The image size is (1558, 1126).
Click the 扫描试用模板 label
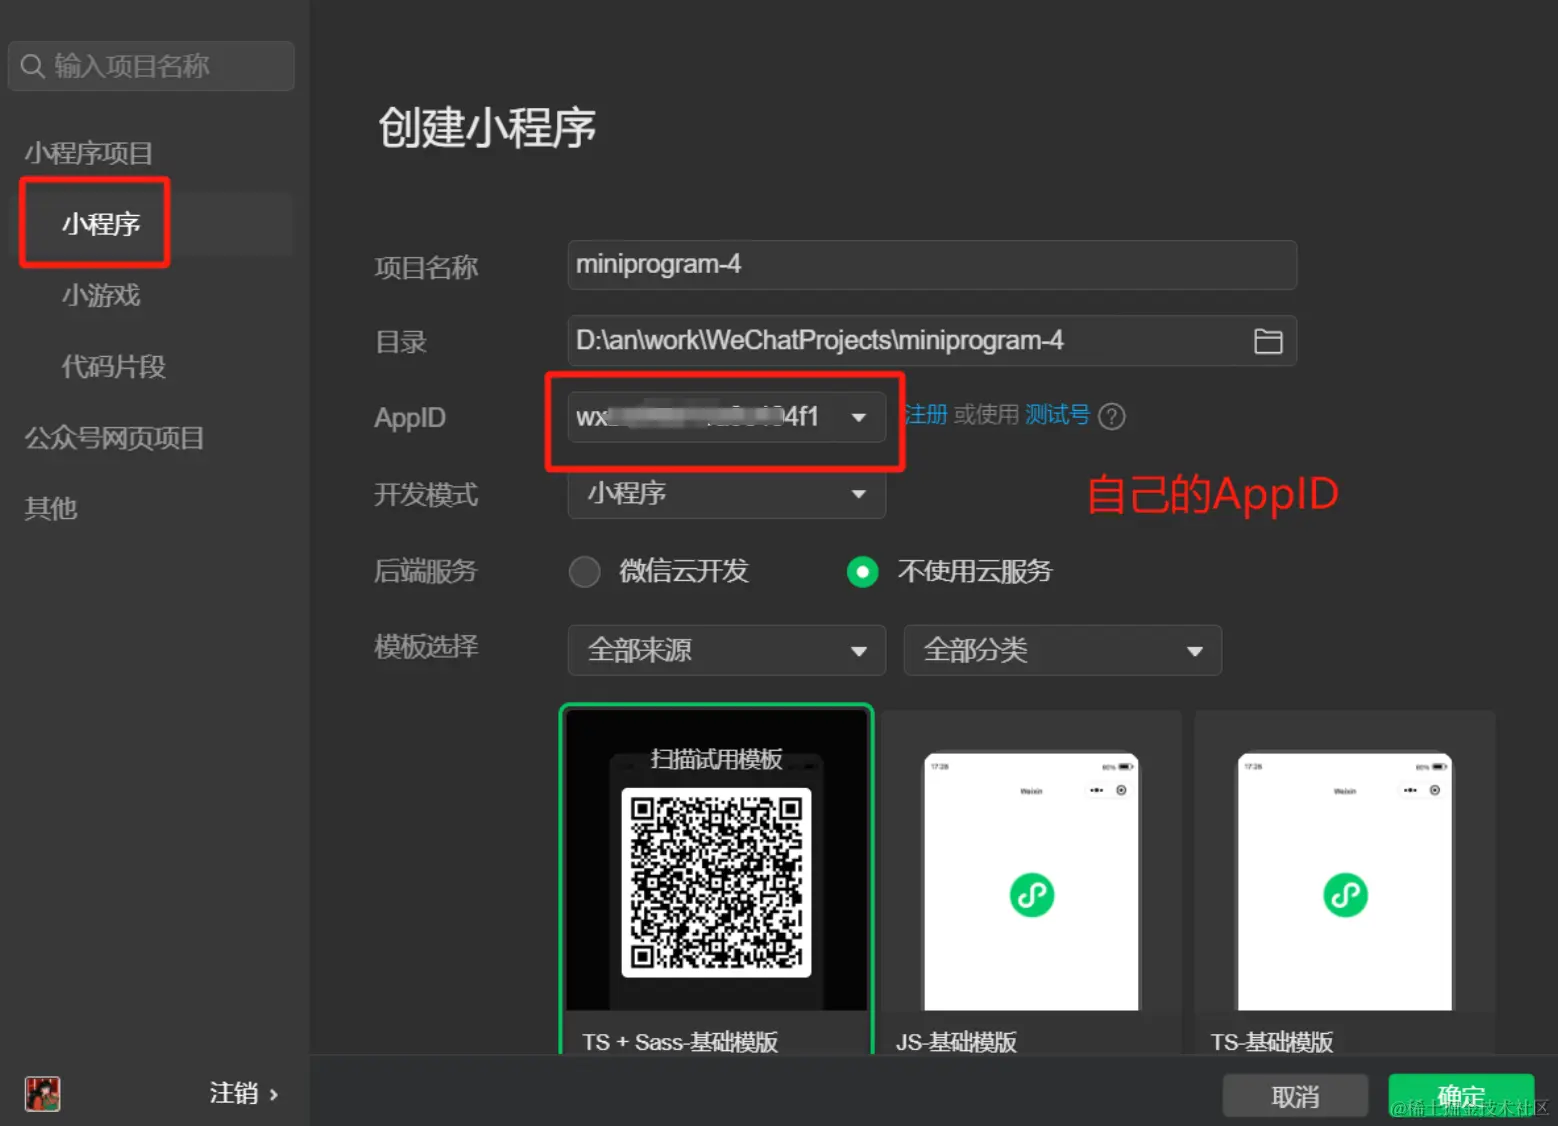click(x=716, y=759)
